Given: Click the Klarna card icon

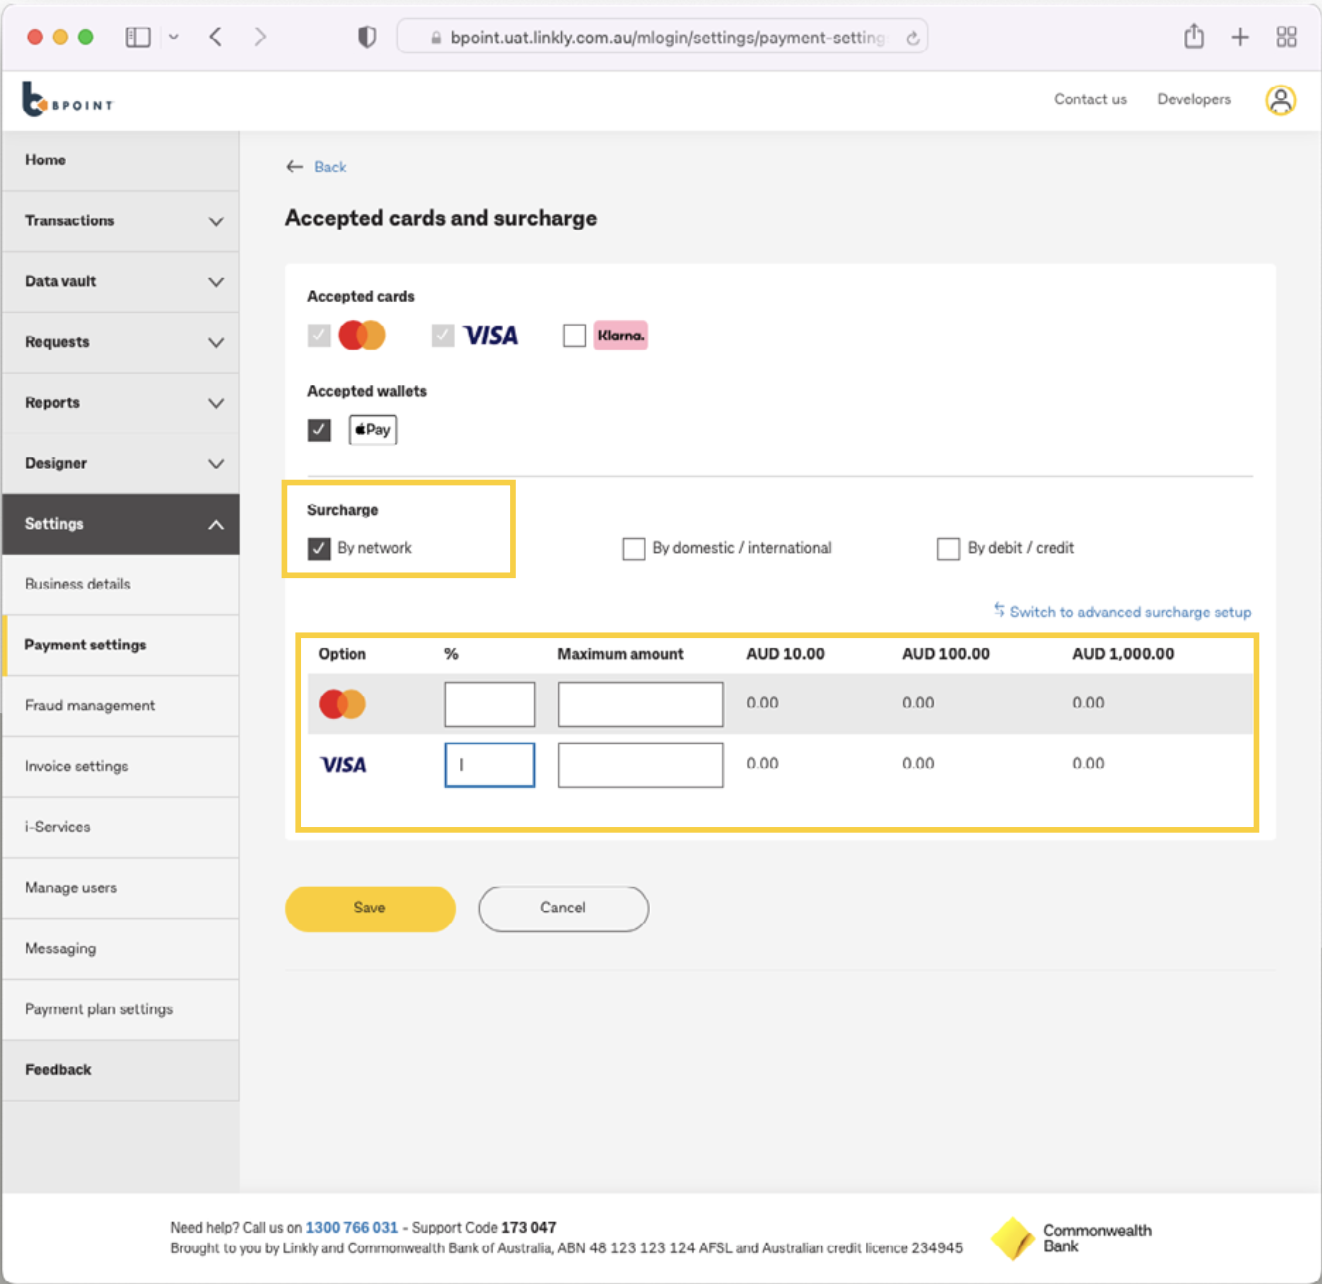Looking at the screenshot, I should (x=620, y=335).
